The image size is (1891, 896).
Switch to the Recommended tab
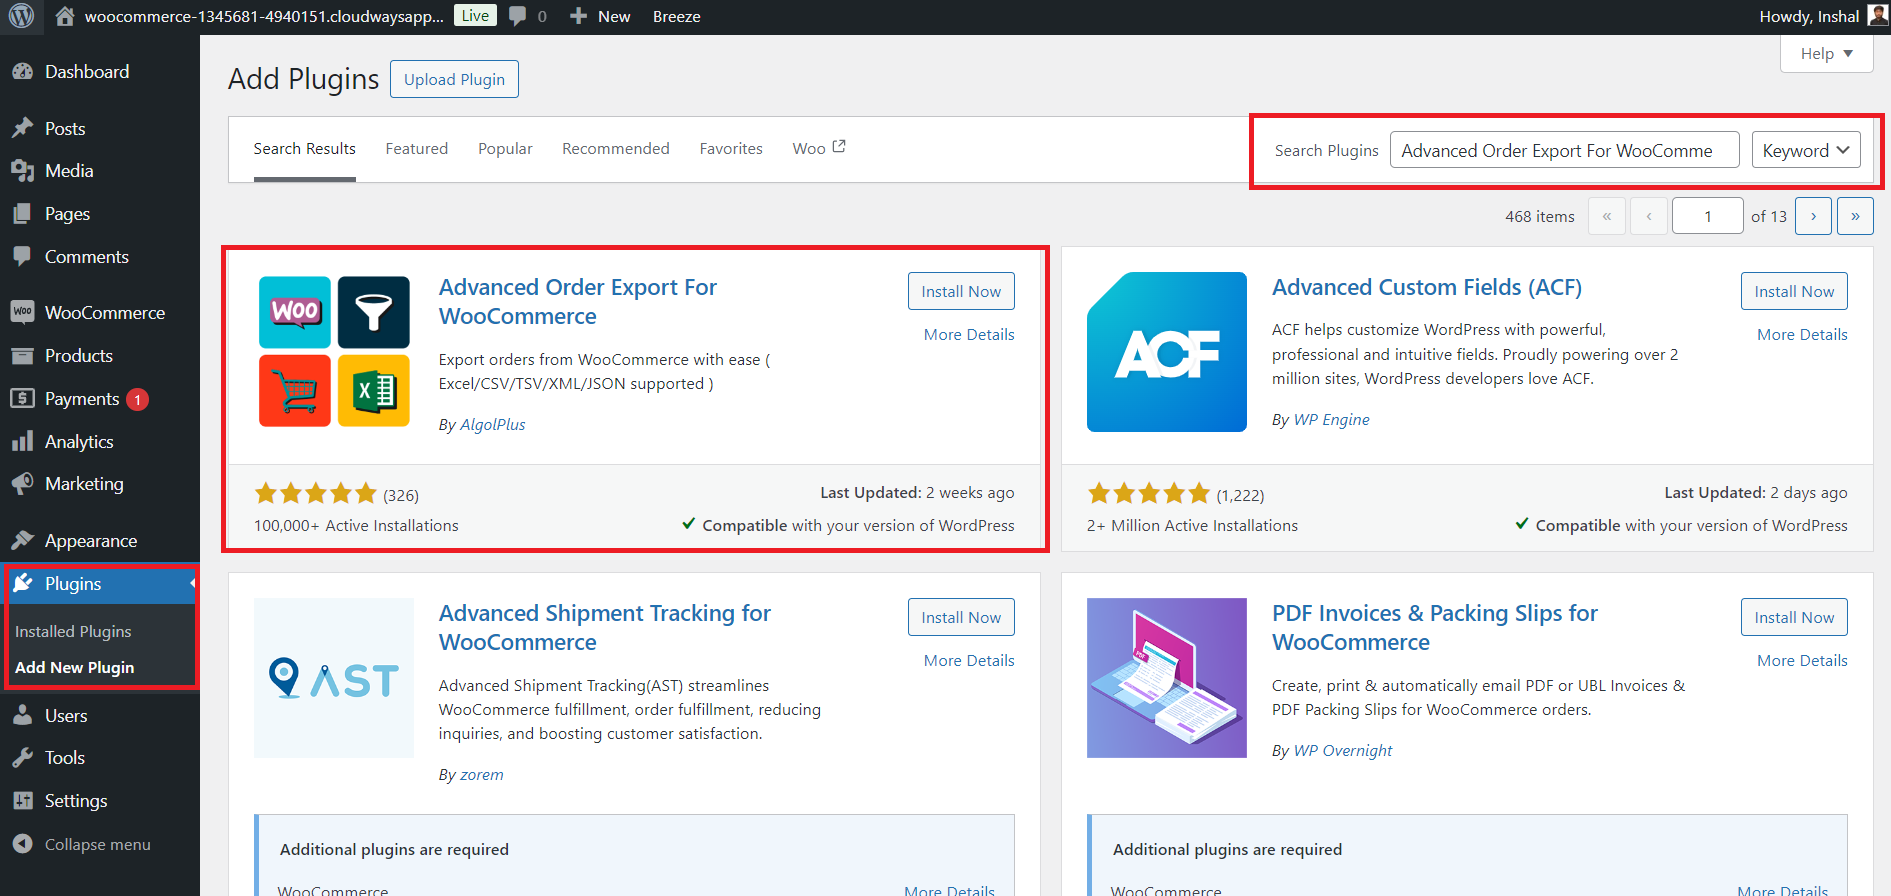click(616, 148)
